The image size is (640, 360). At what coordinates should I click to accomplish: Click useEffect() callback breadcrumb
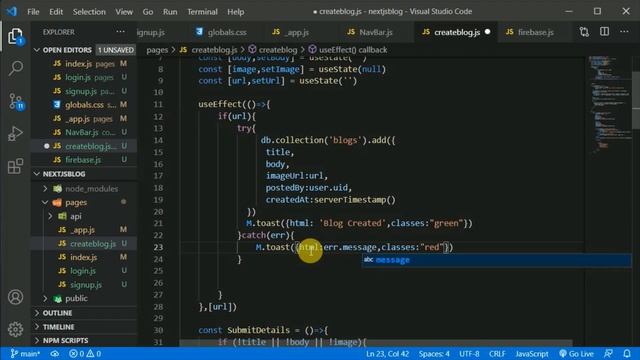point(348,50)
